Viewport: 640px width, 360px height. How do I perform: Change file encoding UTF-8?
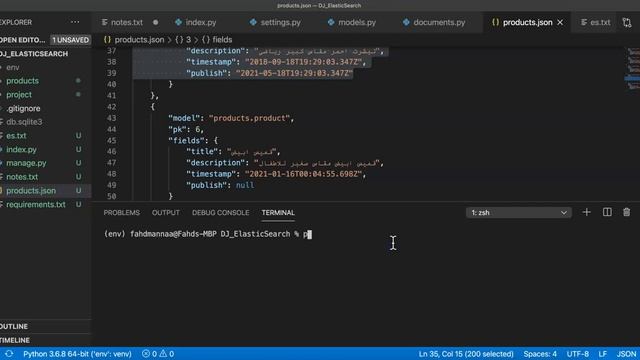577,354
